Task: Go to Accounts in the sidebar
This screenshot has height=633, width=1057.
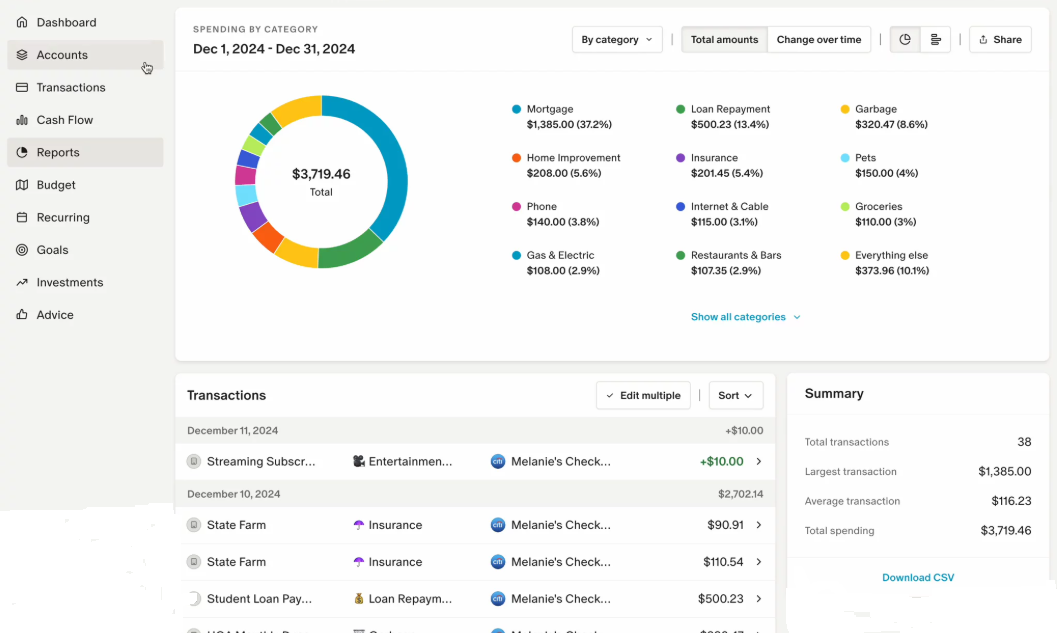Action: 62,55
